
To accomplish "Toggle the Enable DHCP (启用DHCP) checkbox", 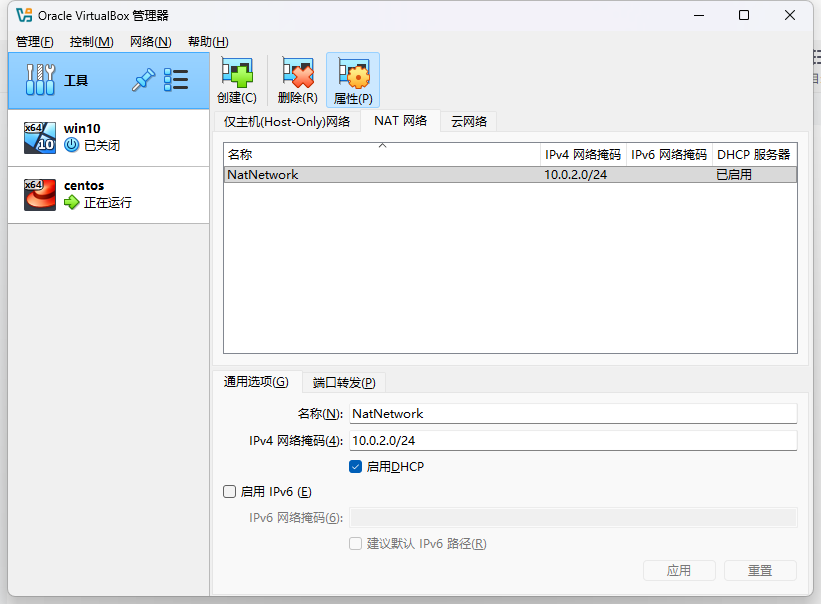I will coord(356,466).
